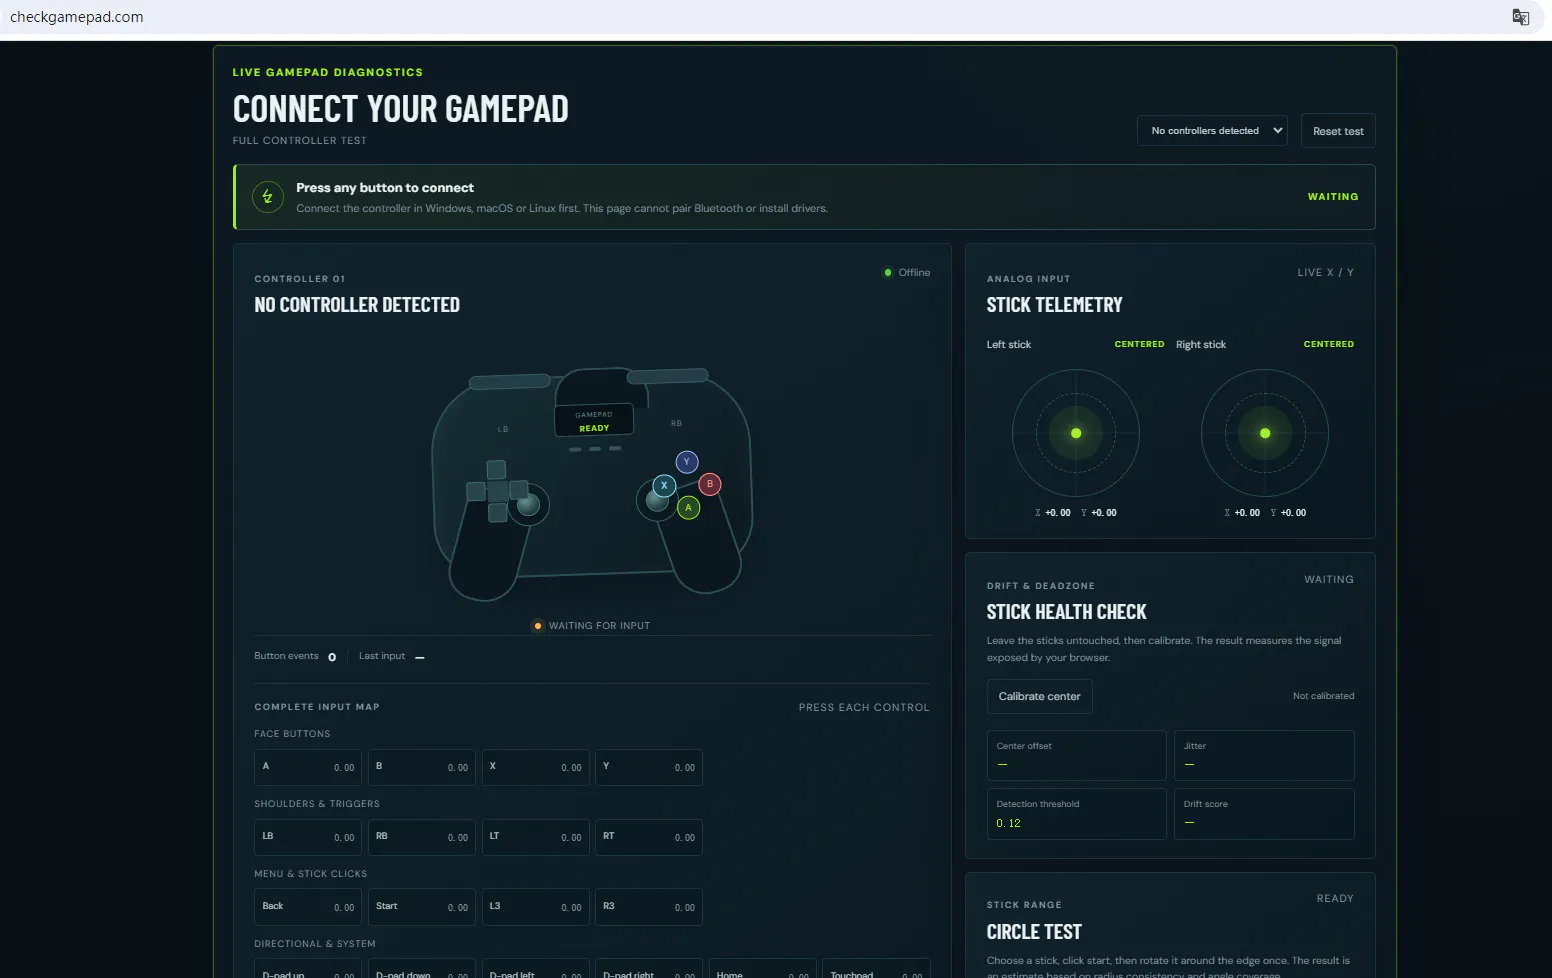Click the 'CONNECT YOUR GAMEPAD' title
Screen dimensions: 1552x978
pyautogui.click(x=400, y=108)
